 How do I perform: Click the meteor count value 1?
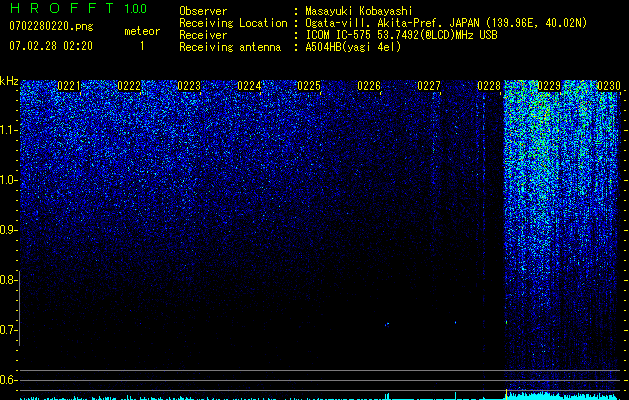[142, 46]
